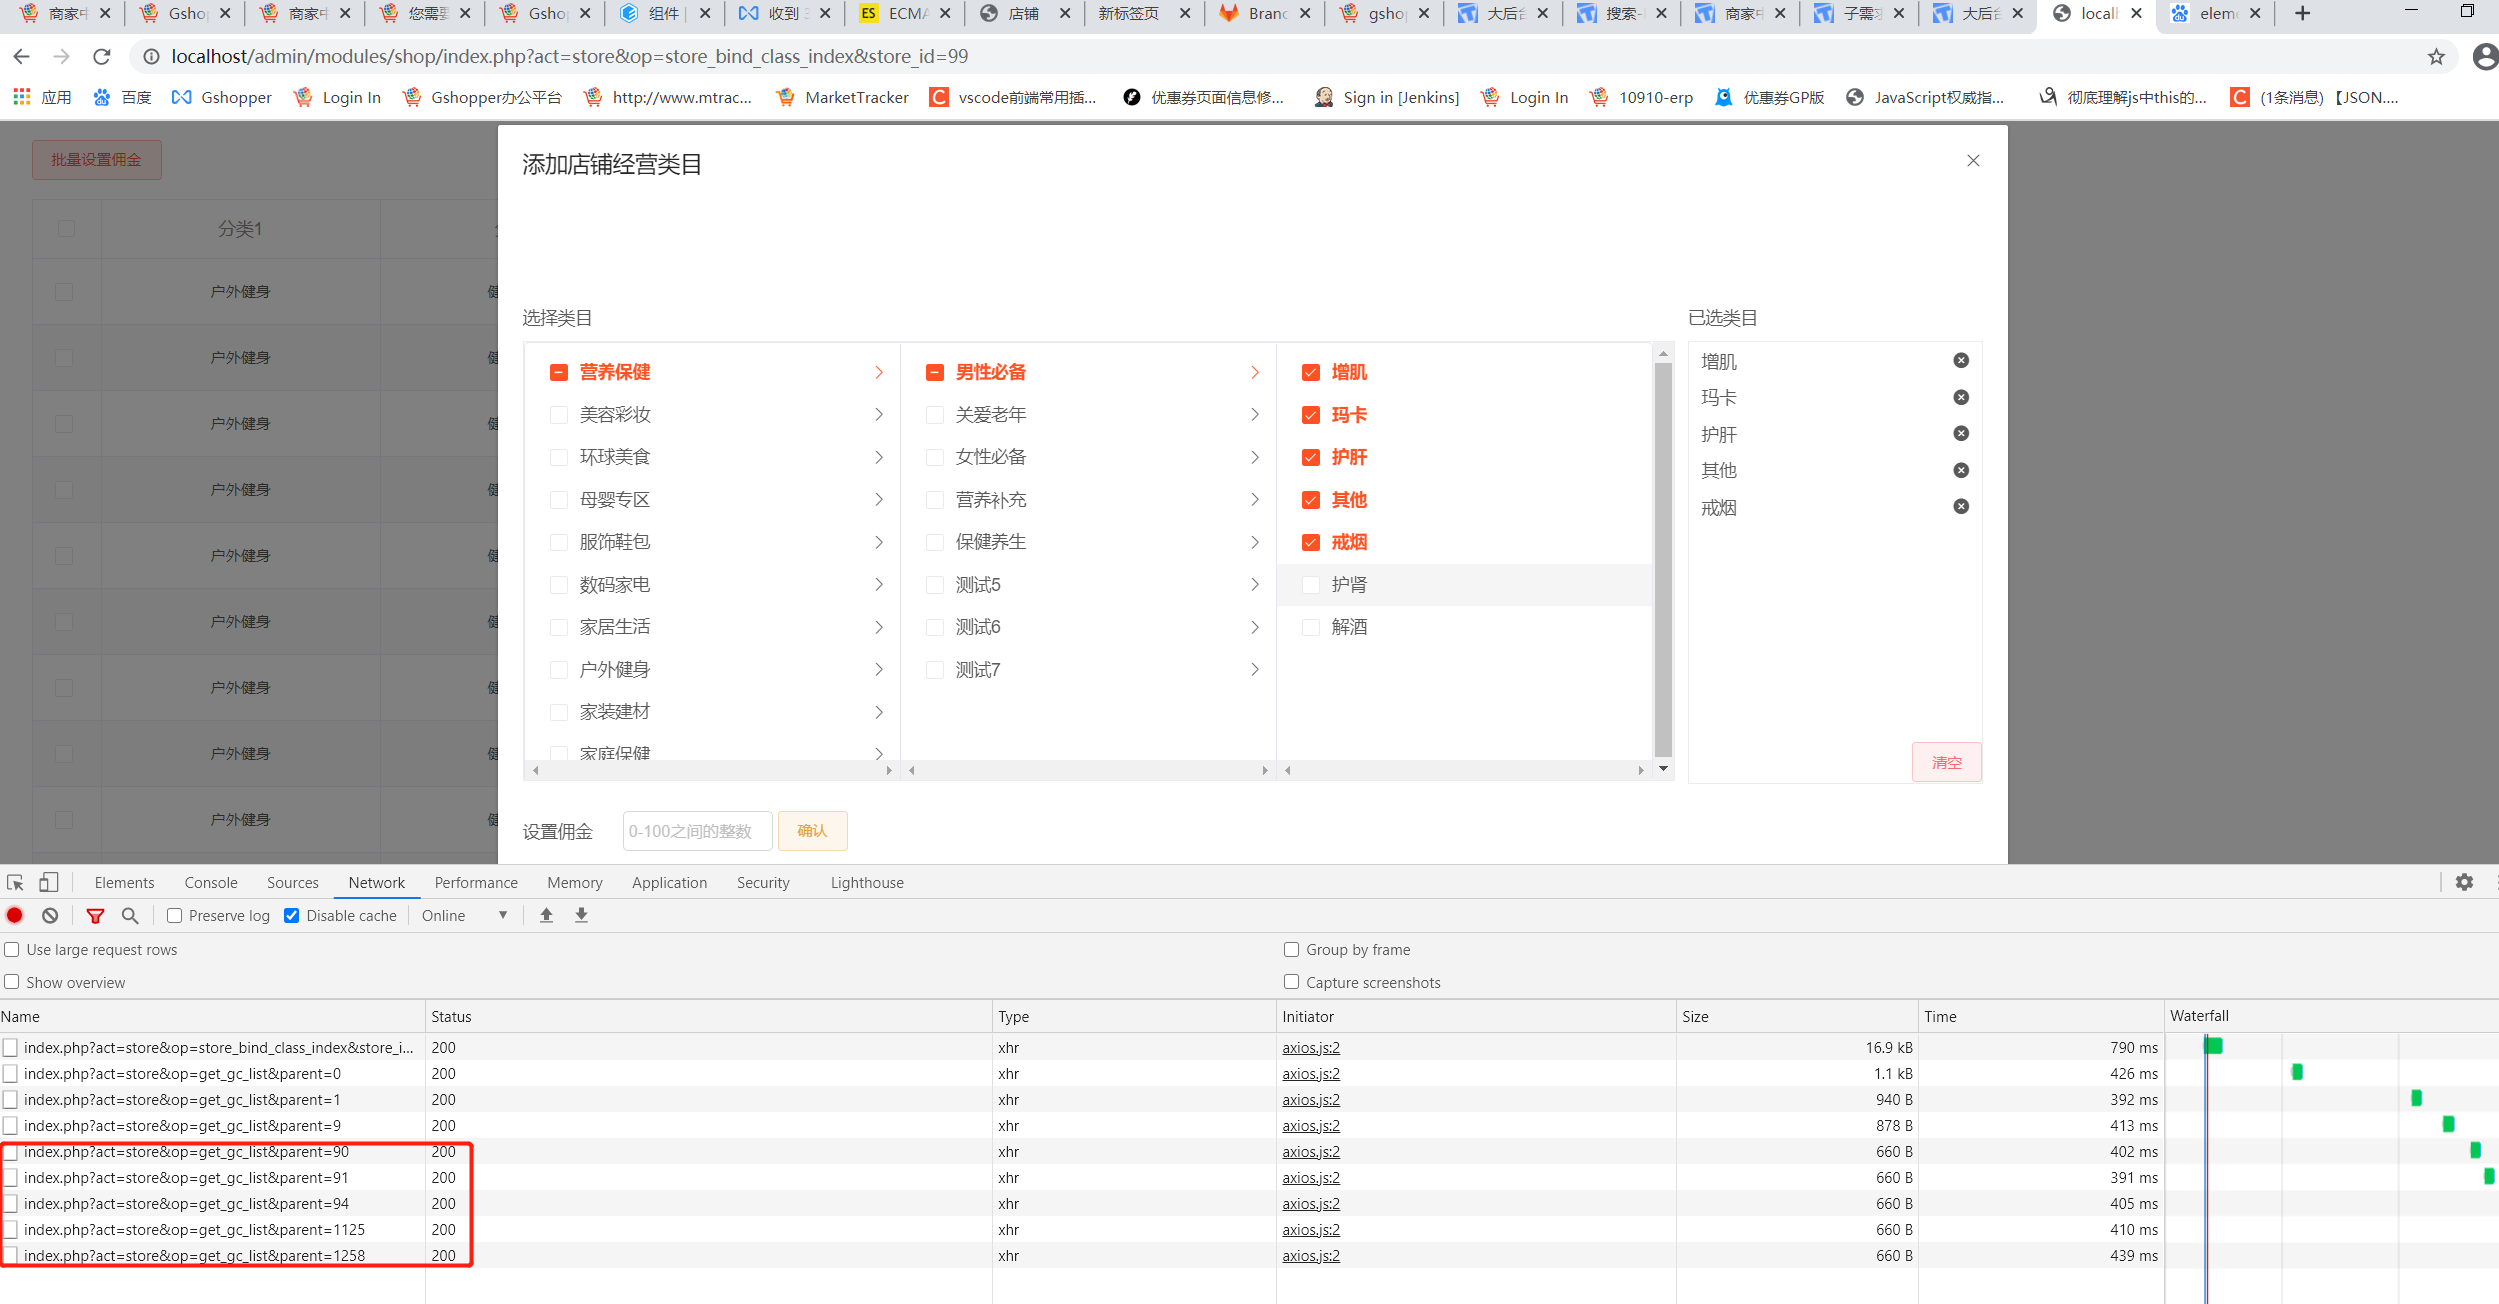Open the Application tab in DevTools
The height and width of the screenshot is (1304, 2499).
[669, 882]
